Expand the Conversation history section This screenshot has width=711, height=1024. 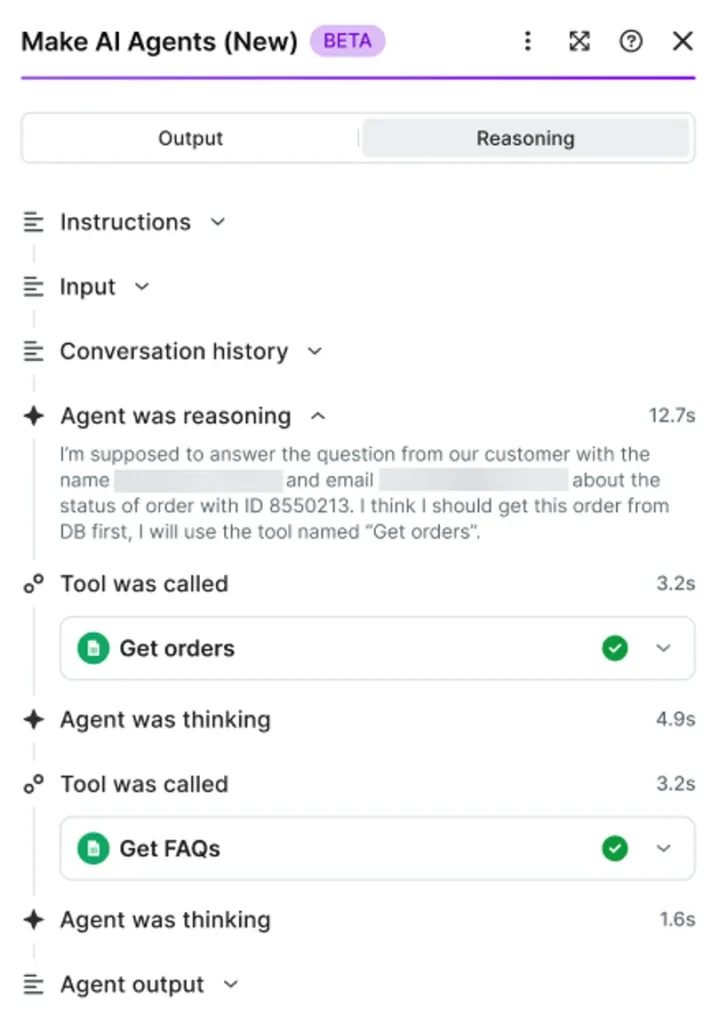click(313, 351)
